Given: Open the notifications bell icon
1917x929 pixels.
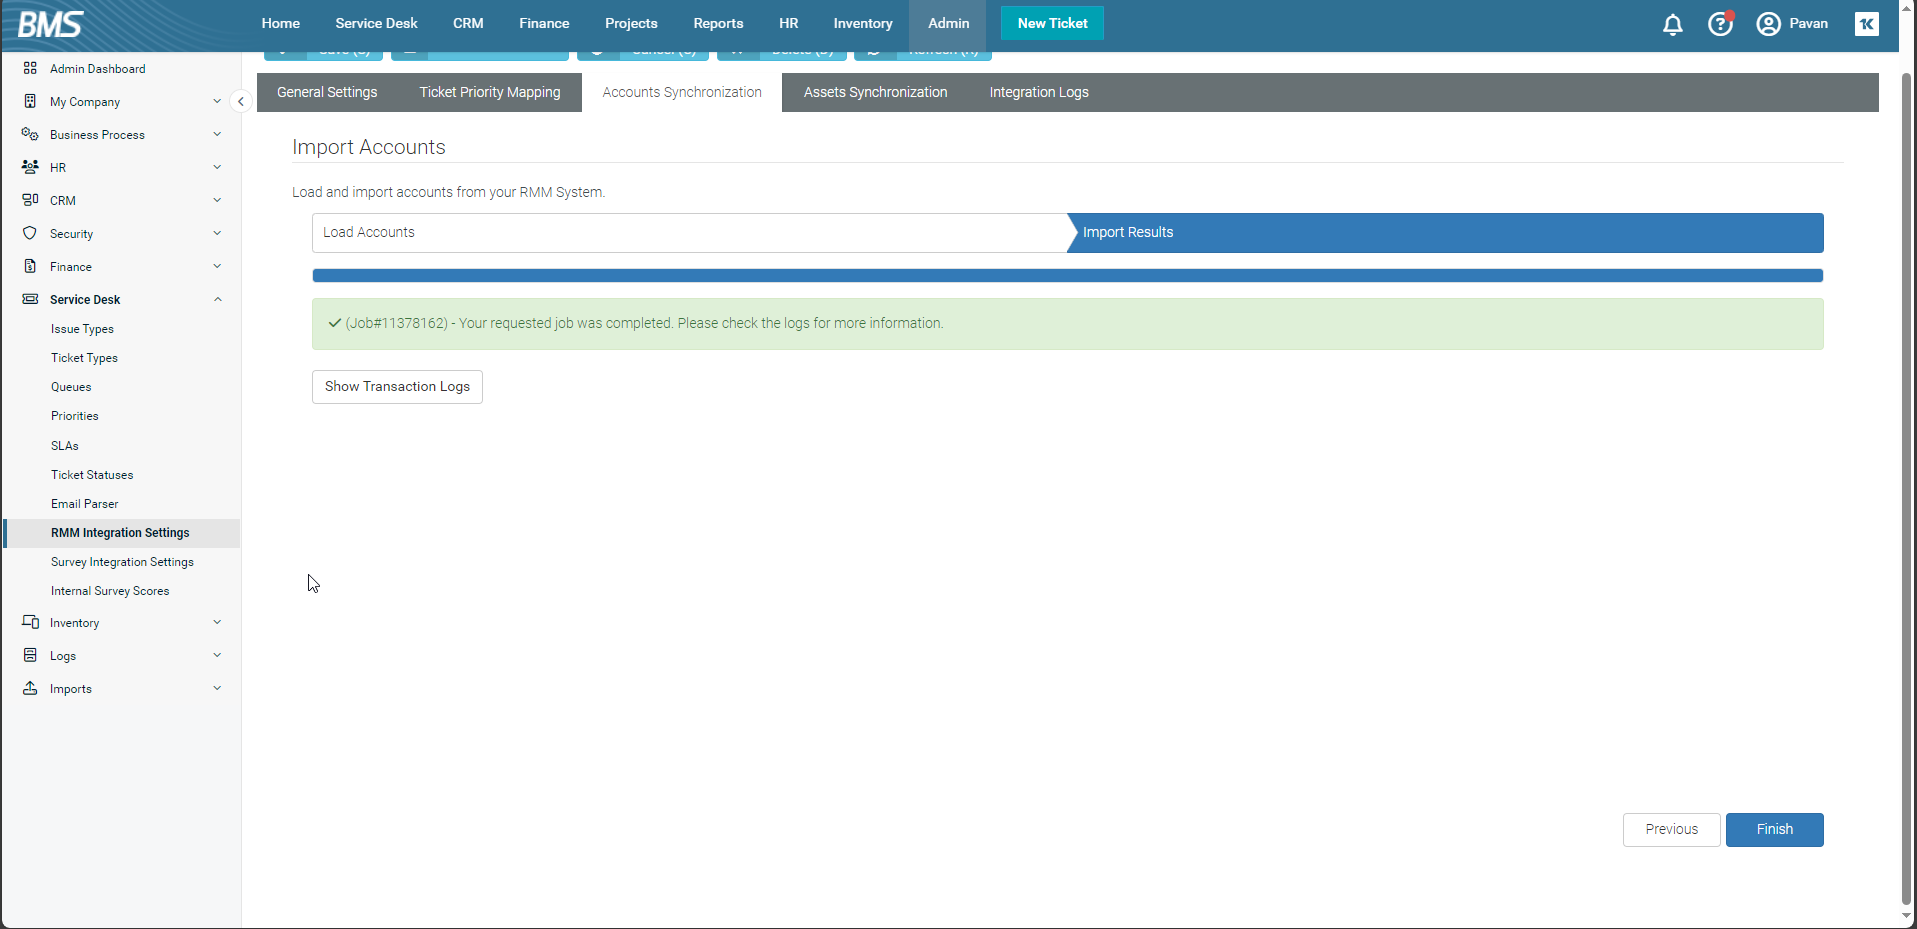Looking at the screenshot, I should coord(1672,24).
